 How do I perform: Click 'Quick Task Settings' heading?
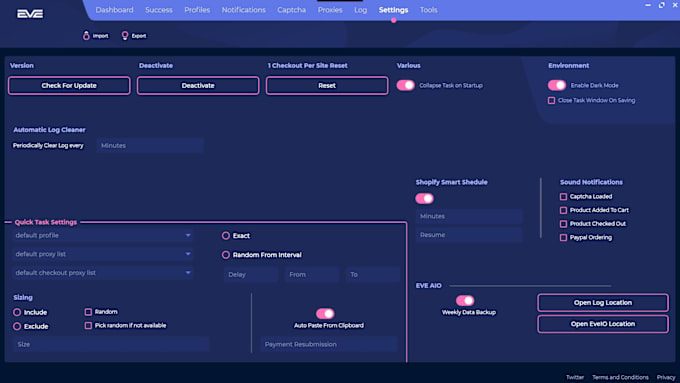[46, 222]
